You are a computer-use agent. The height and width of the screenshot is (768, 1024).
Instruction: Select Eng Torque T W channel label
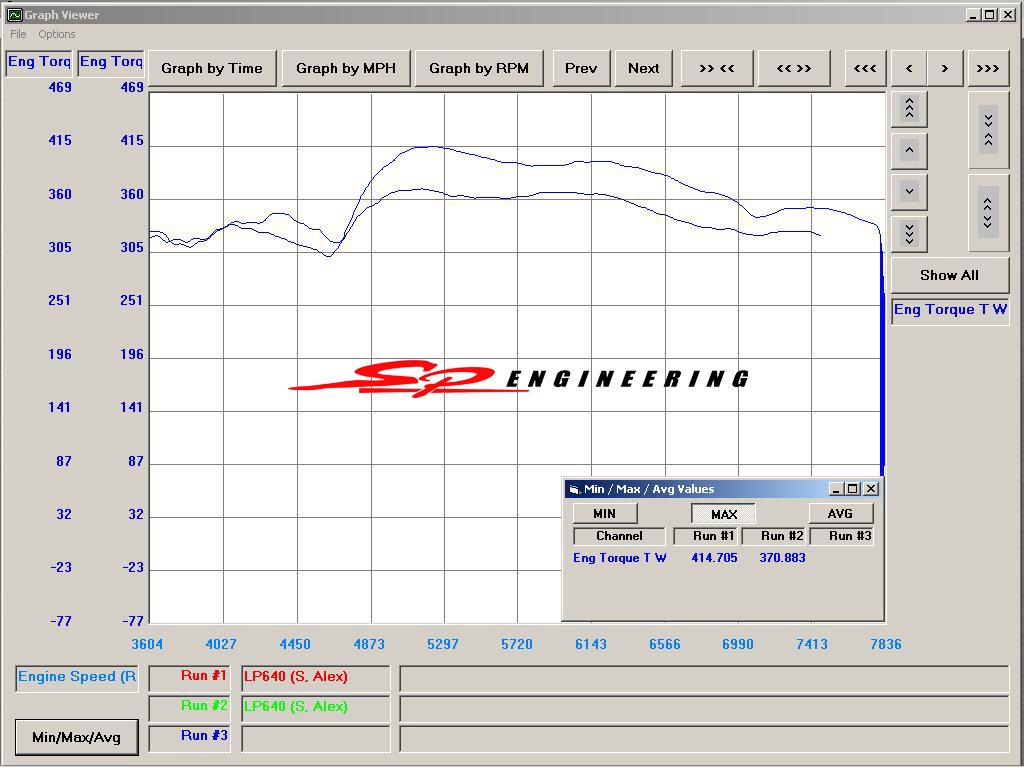click(950, 310)
